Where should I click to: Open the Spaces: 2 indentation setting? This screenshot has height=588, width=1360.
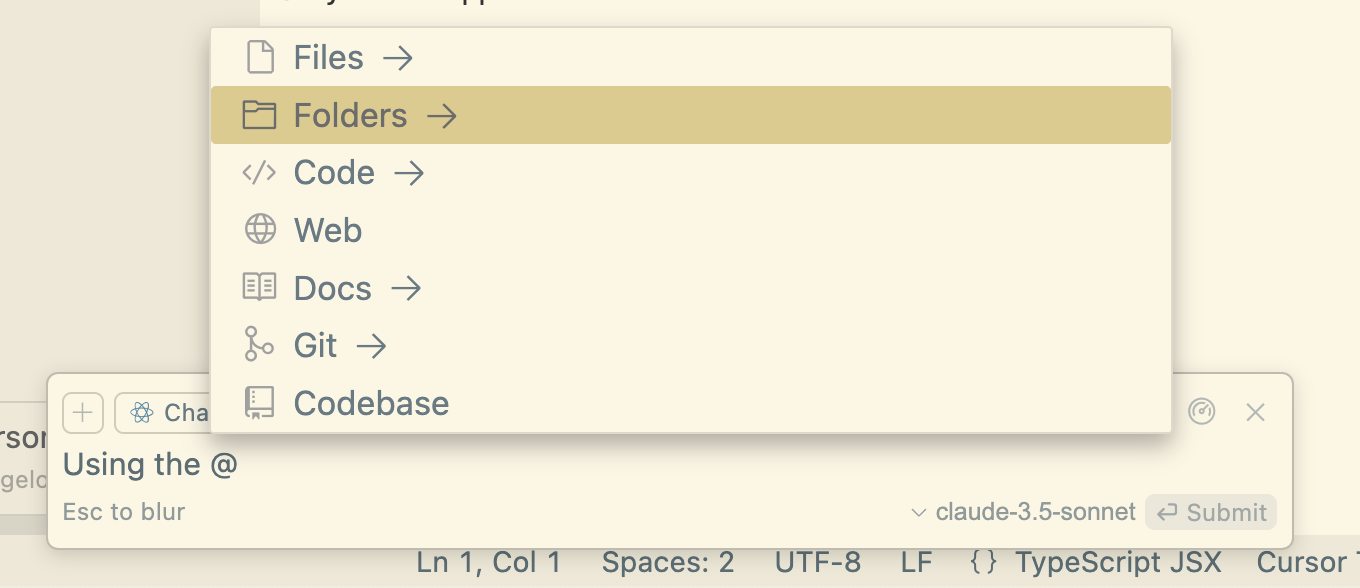[668, 563]
